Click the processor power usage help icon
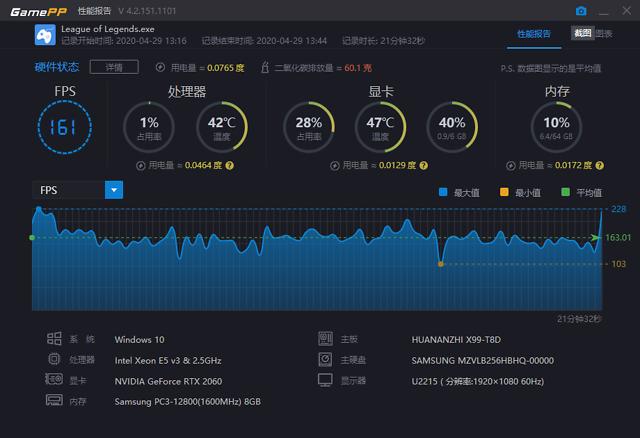 click(230, 165)
